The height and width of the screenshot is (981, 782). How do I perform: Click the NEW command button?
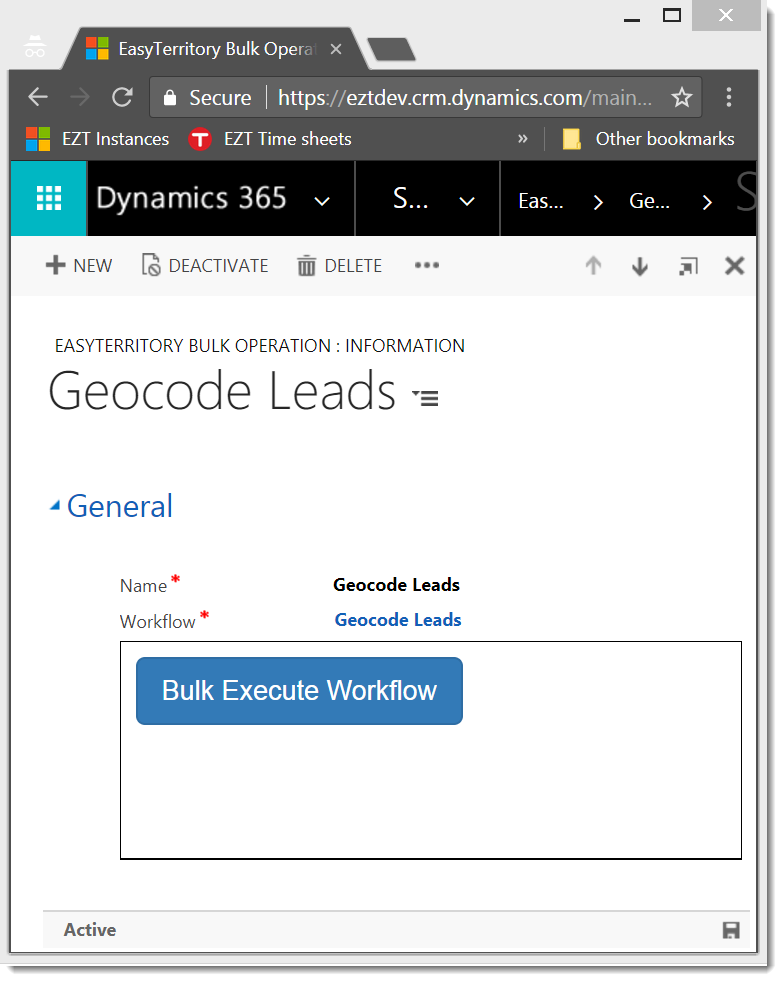pyautogui.click(x=79, y=266)
